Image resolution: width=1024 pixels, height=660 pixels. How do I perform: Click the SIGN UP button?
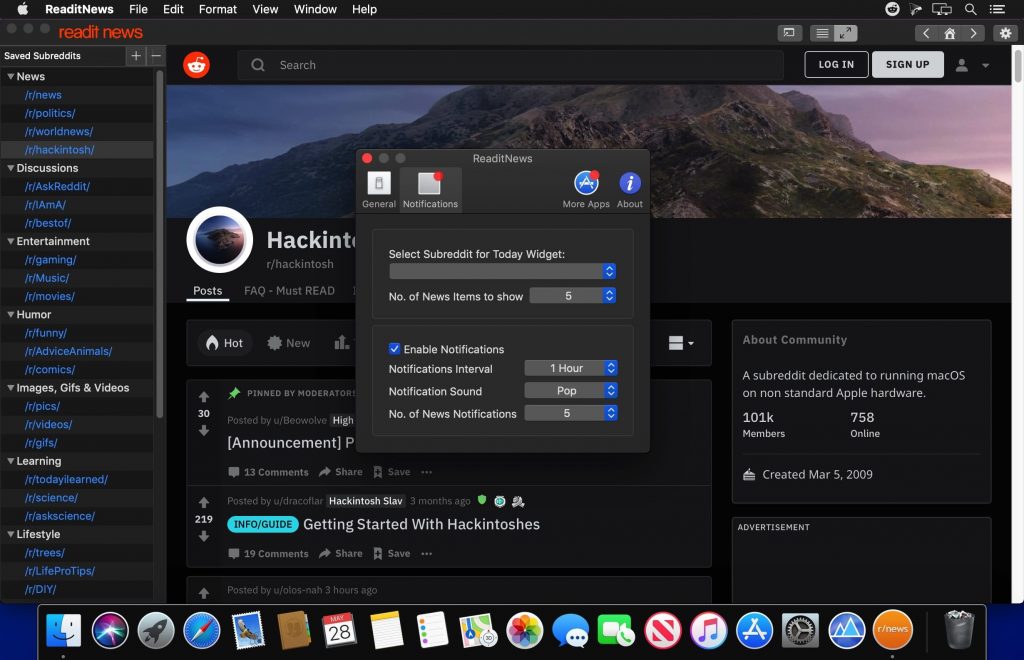(x=907, y=65)
